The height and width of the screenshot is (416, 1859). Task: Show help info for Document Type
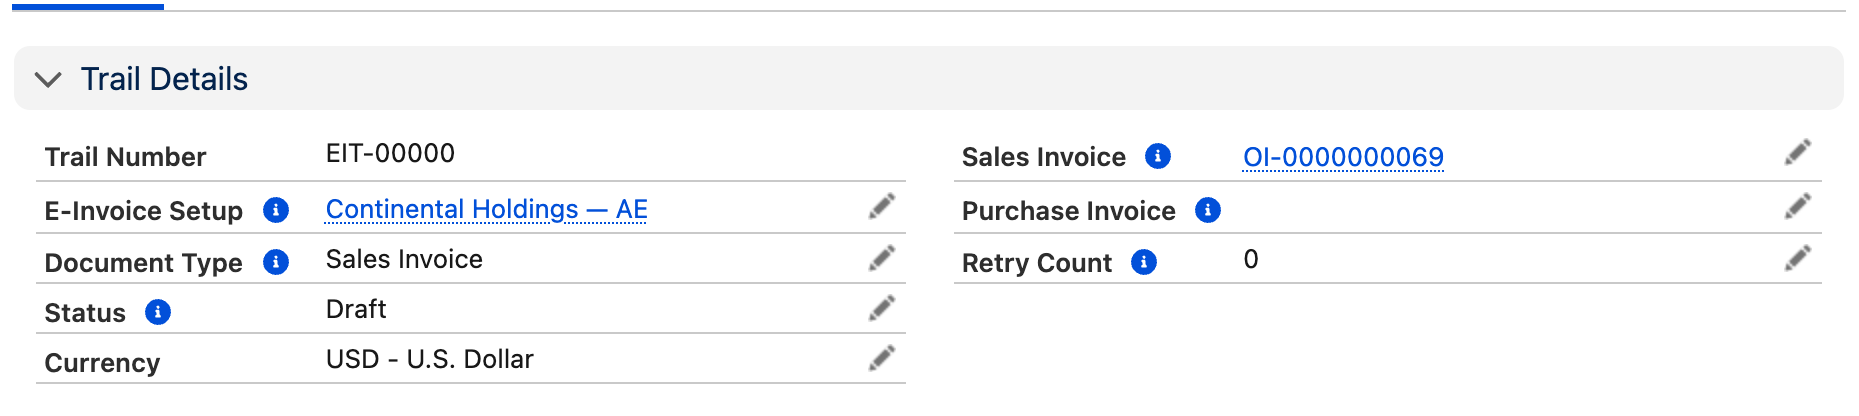[x=276, y=262]
